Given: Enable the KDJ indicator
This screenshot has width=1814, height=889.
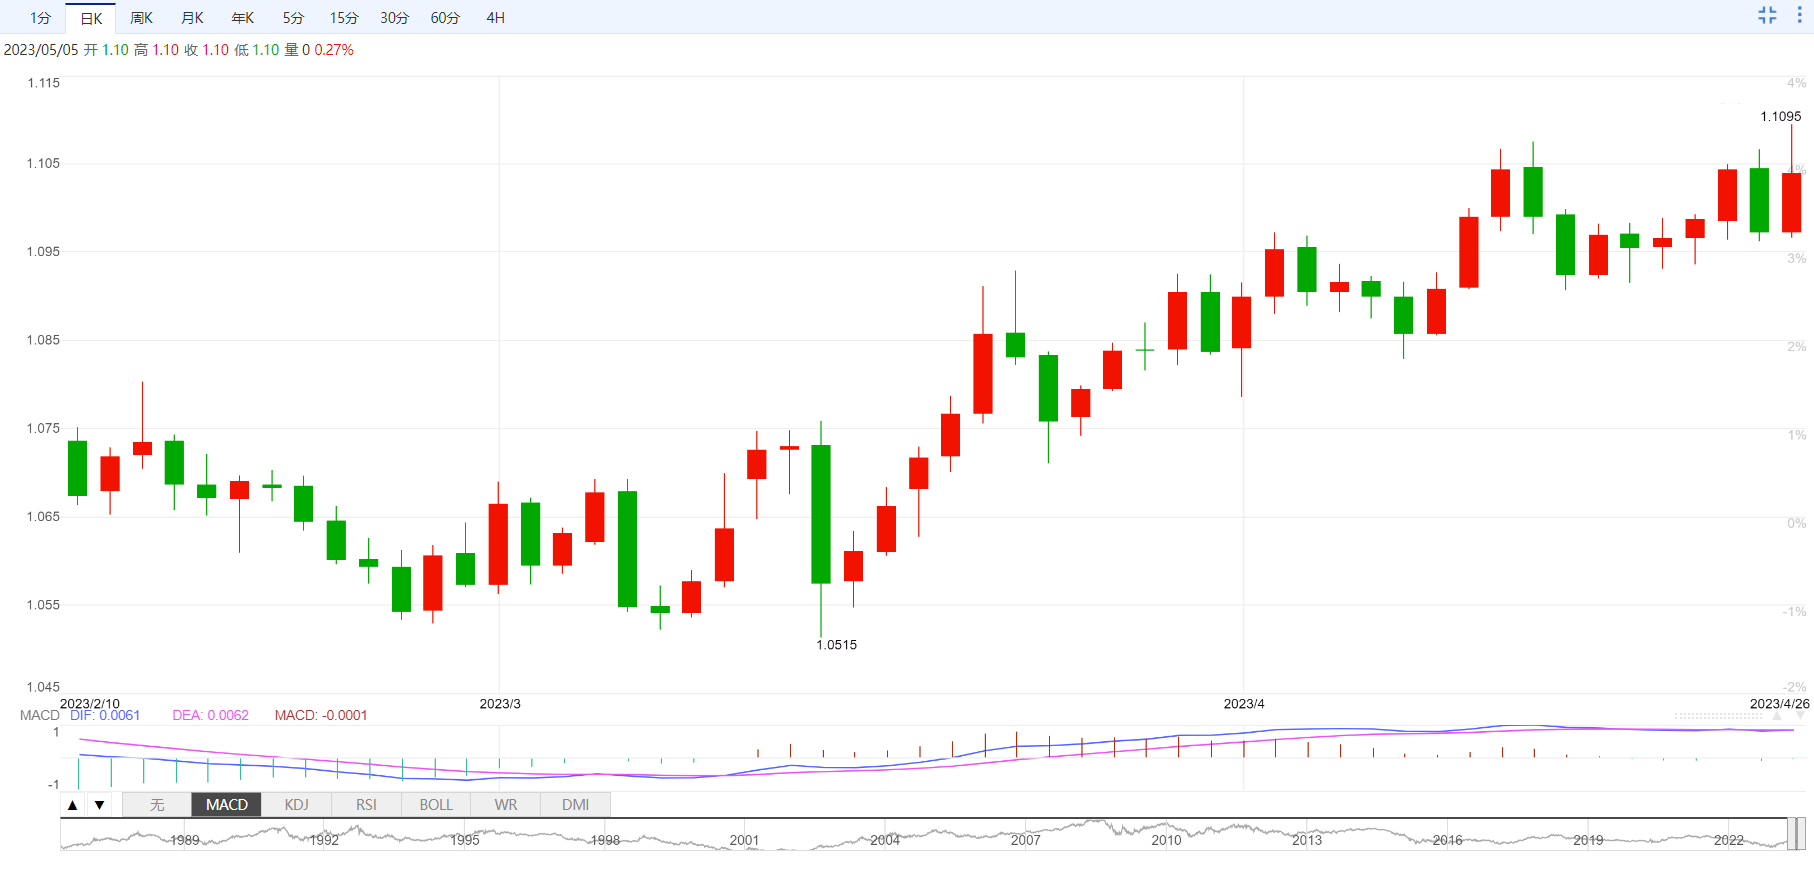Looking at the screenshot, I should pyautogui.click(x=296, y=805).
